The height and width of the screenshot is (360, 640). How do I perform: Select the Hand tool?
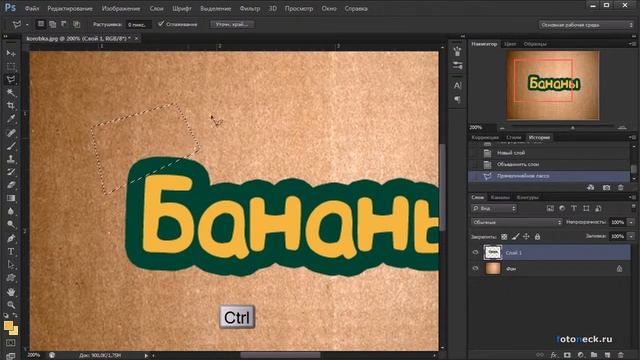(x=11, y=292)
